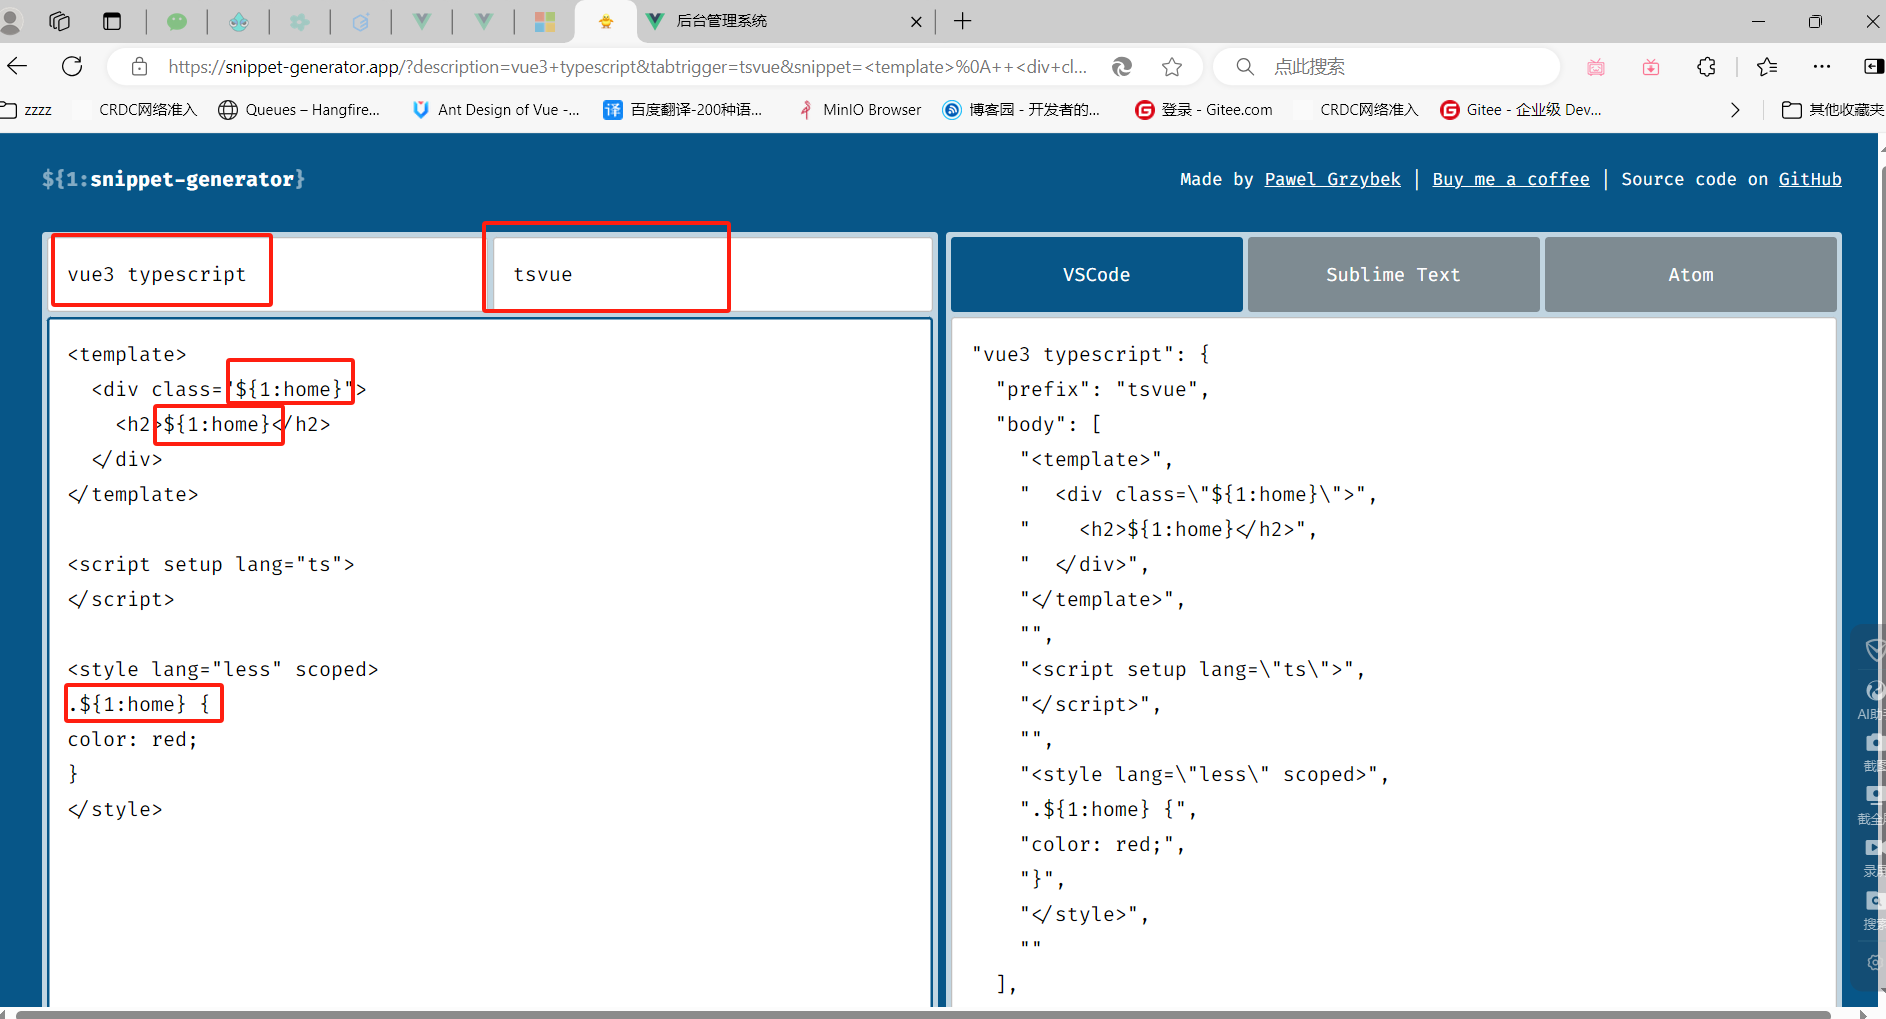
Task: Select the VSCode output tab
Action: pos(1096,274)
